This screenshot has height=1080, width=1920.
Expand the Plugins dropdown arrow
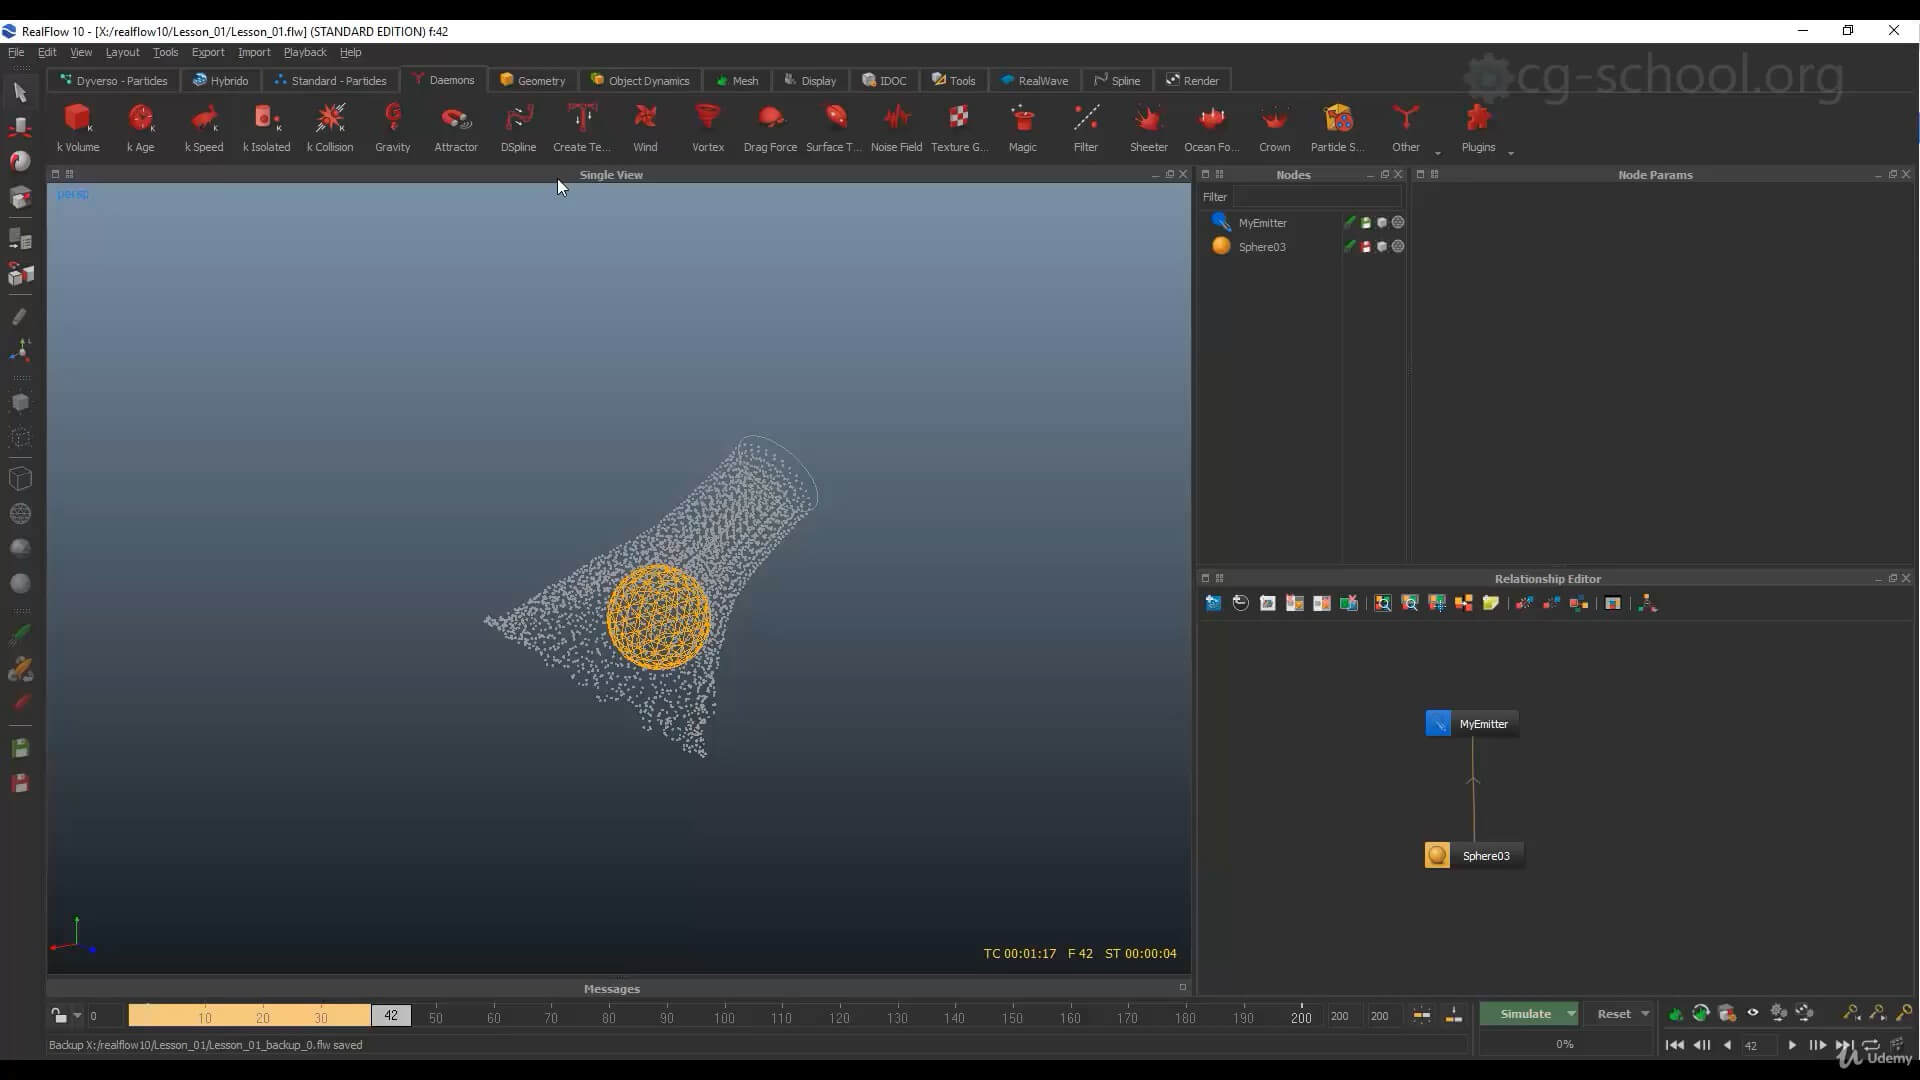pos(1511,153)
